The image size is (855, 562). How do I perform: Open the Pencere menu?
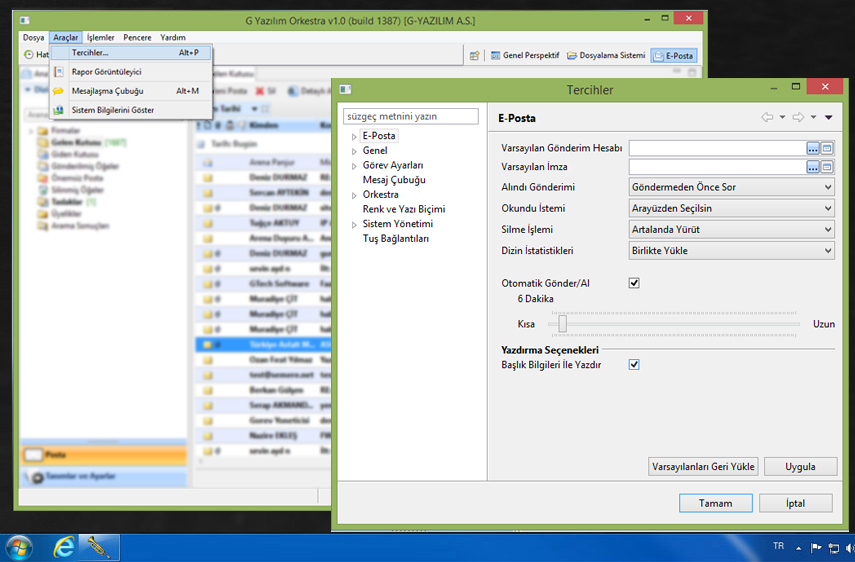137,38
